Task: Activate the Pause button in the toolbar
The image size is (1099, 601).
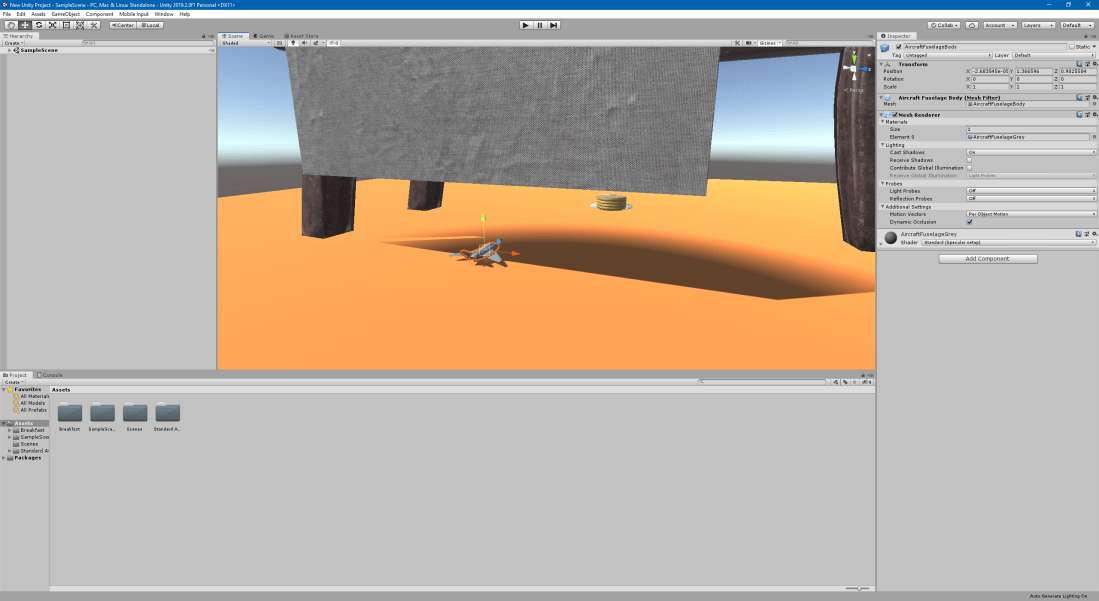Action: click(540, 25)
